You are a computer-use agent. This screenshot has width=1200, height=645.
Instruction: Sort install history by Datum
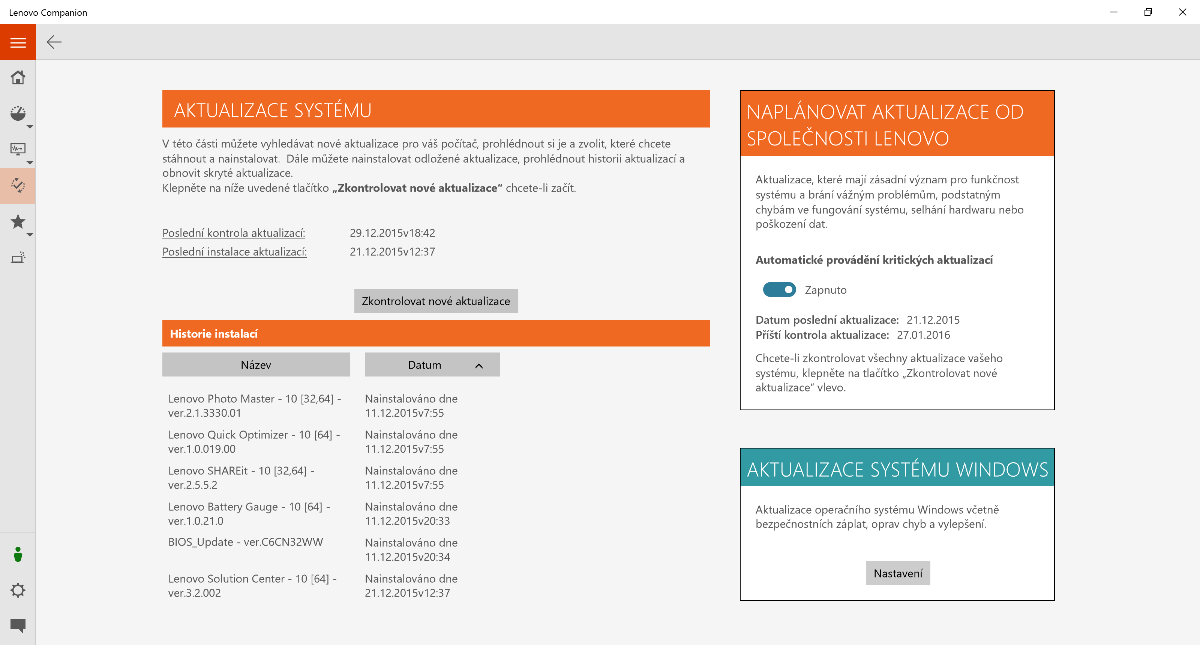coord(432,365)
